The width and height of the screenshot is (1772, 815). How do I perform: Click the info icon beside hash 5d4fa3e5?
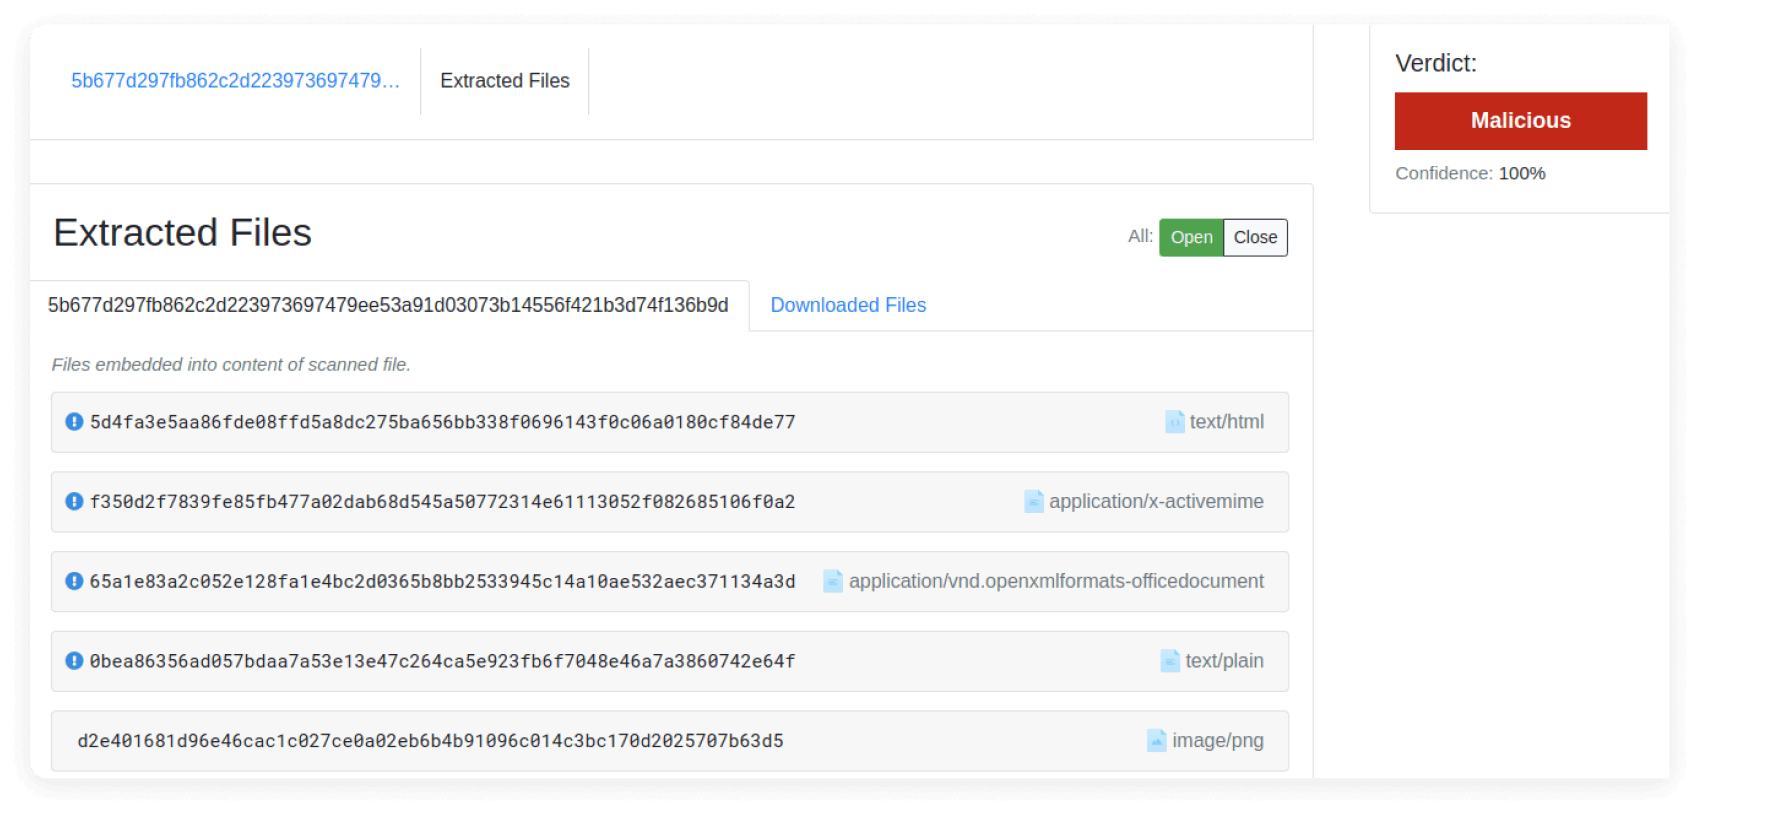[x=74, y=422]
